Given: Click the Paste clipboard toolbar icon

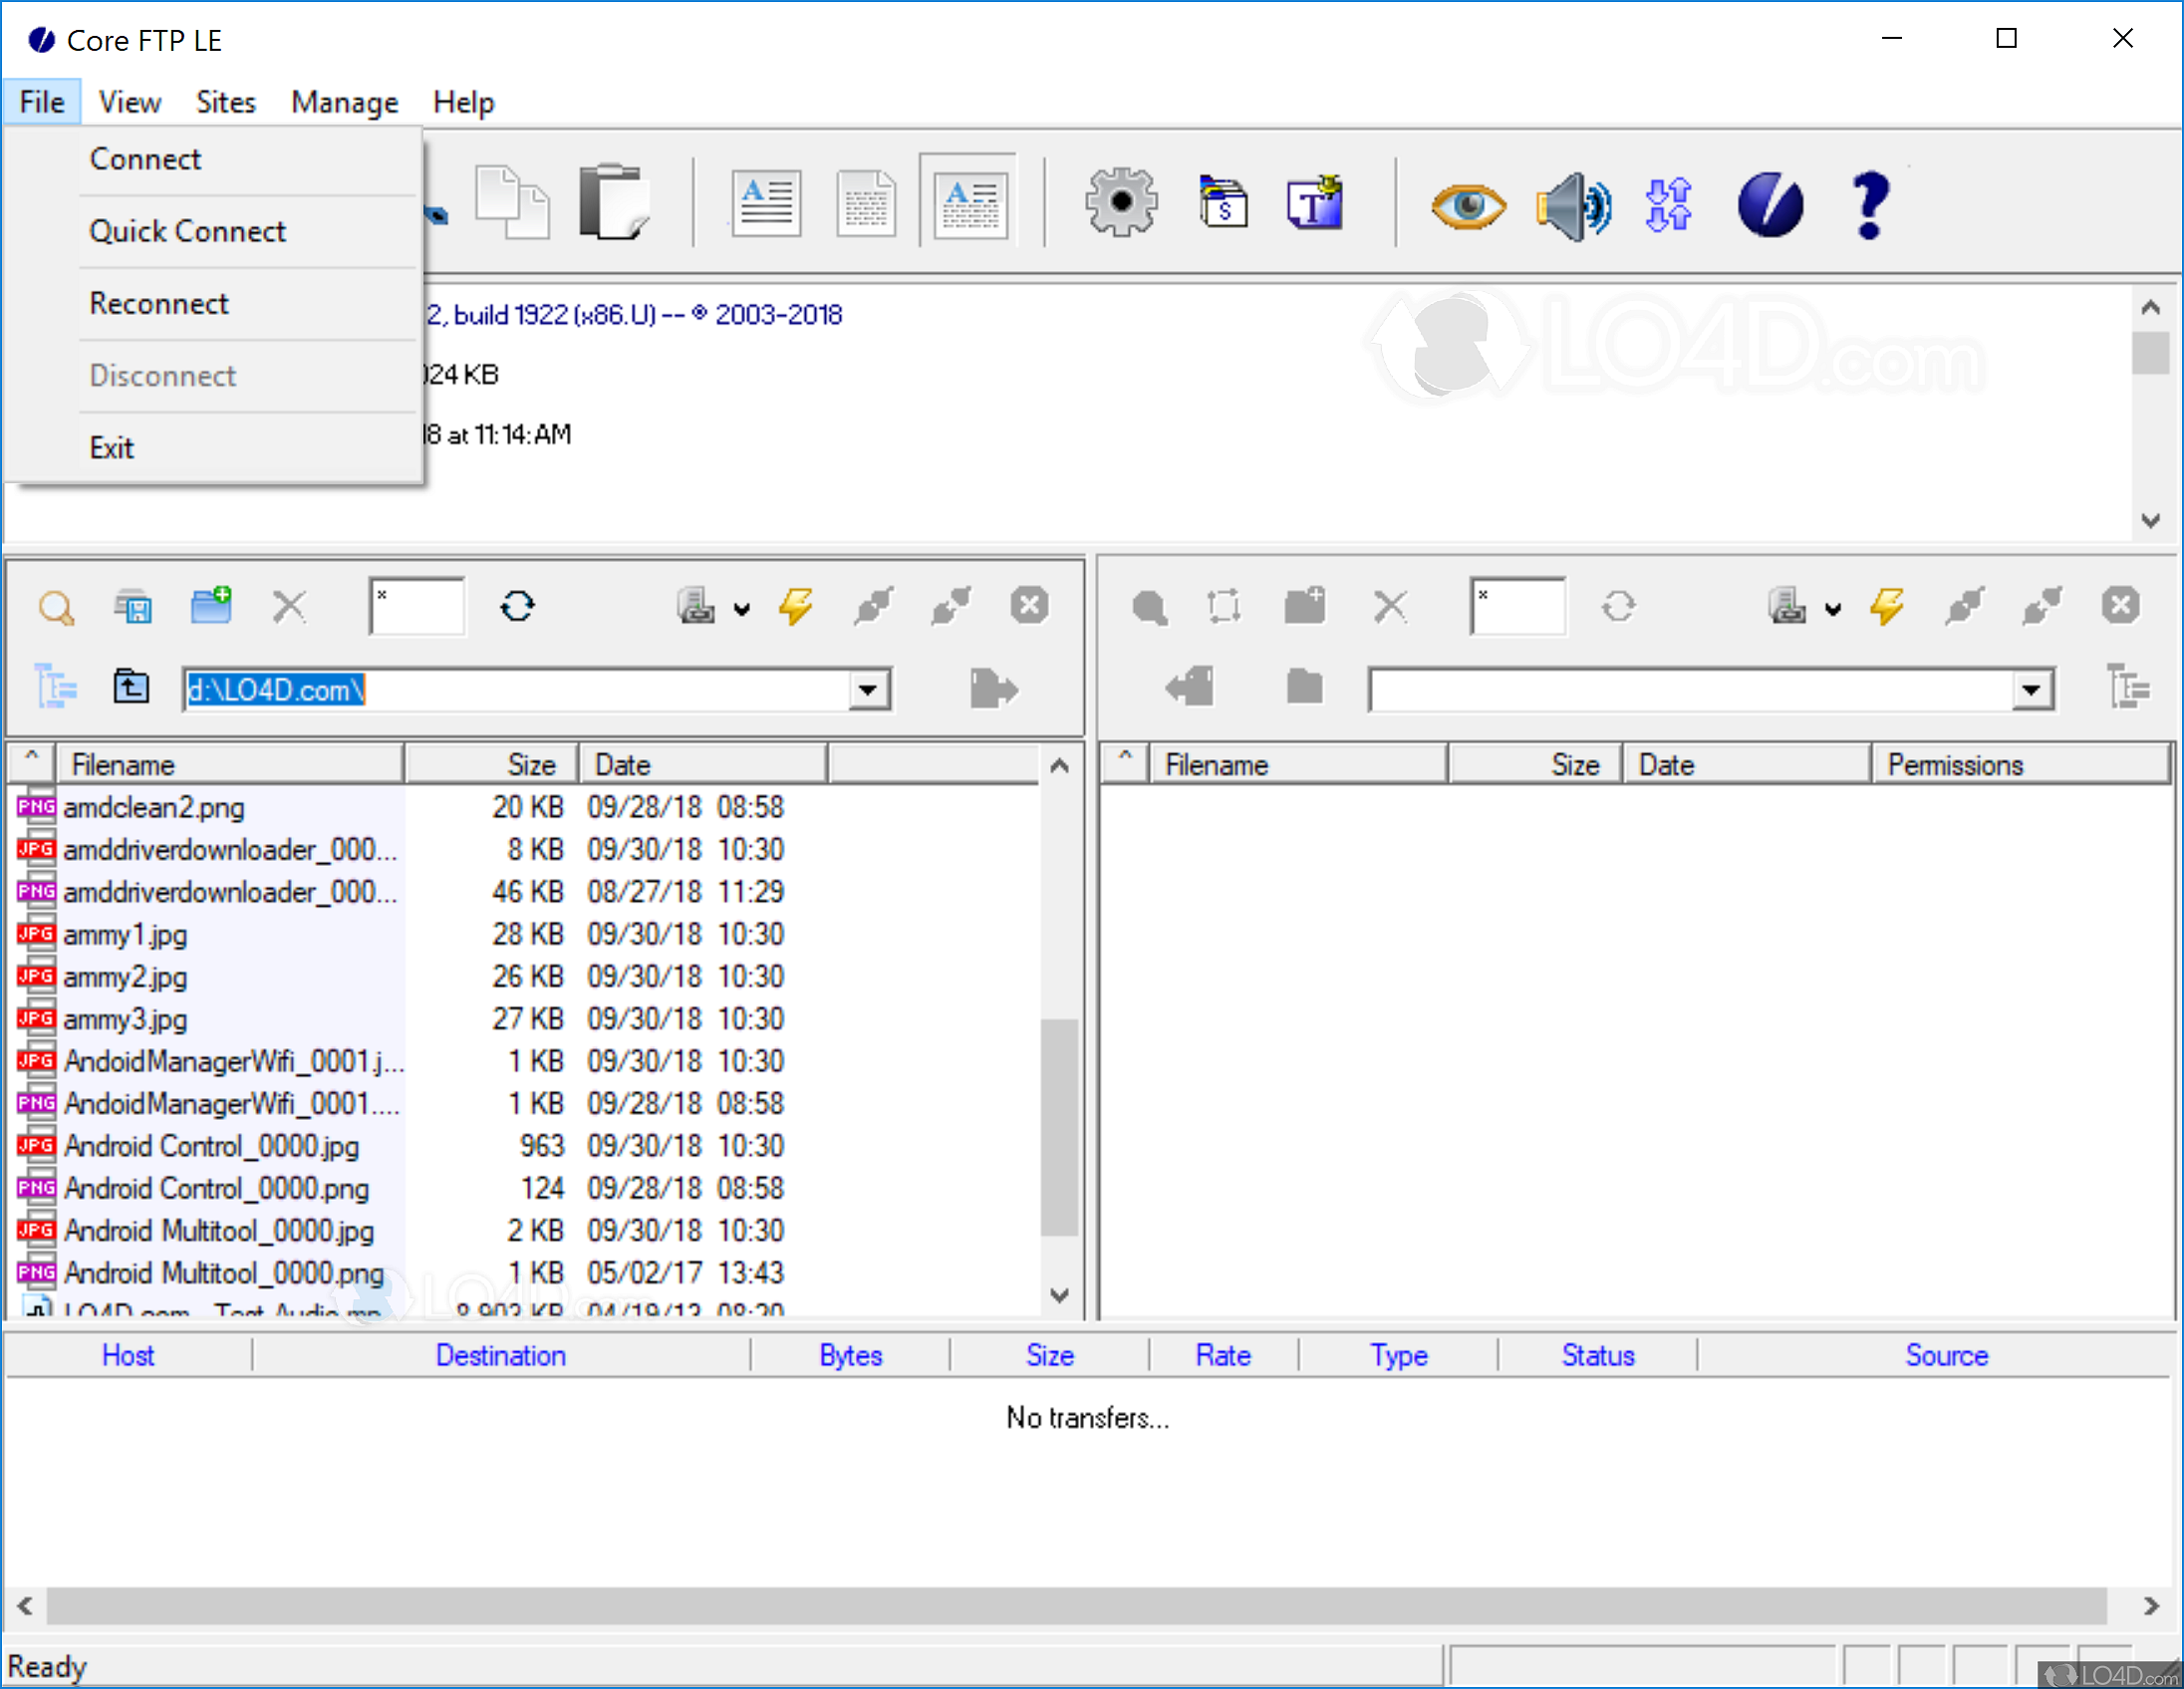Looking at the screenshot, I should [x=613, y=202].
